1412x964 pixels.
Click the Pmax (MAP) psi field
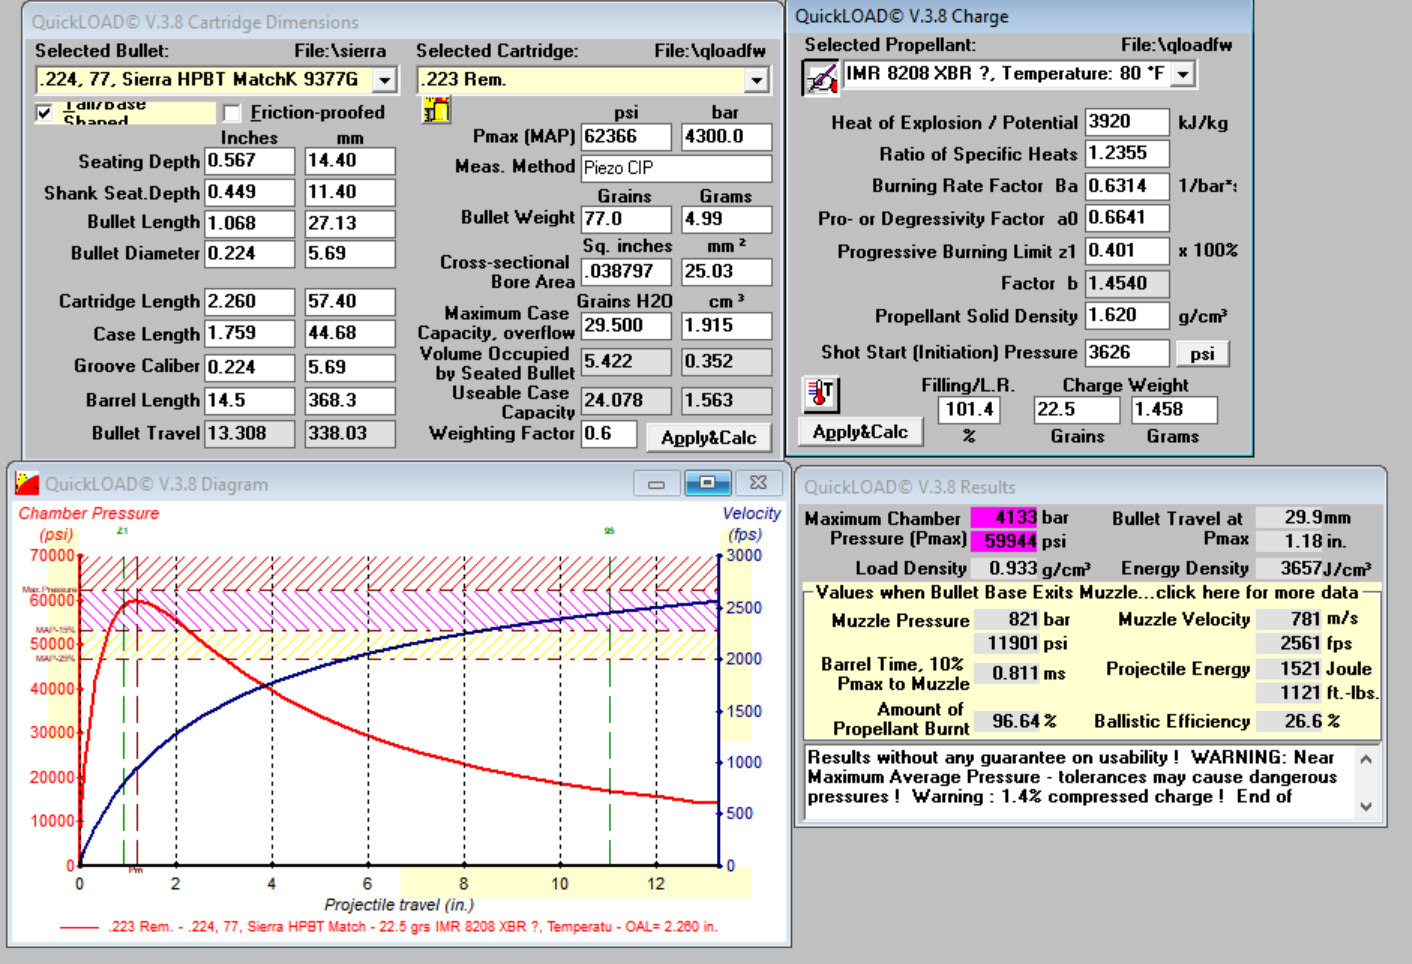click(627, 137)
